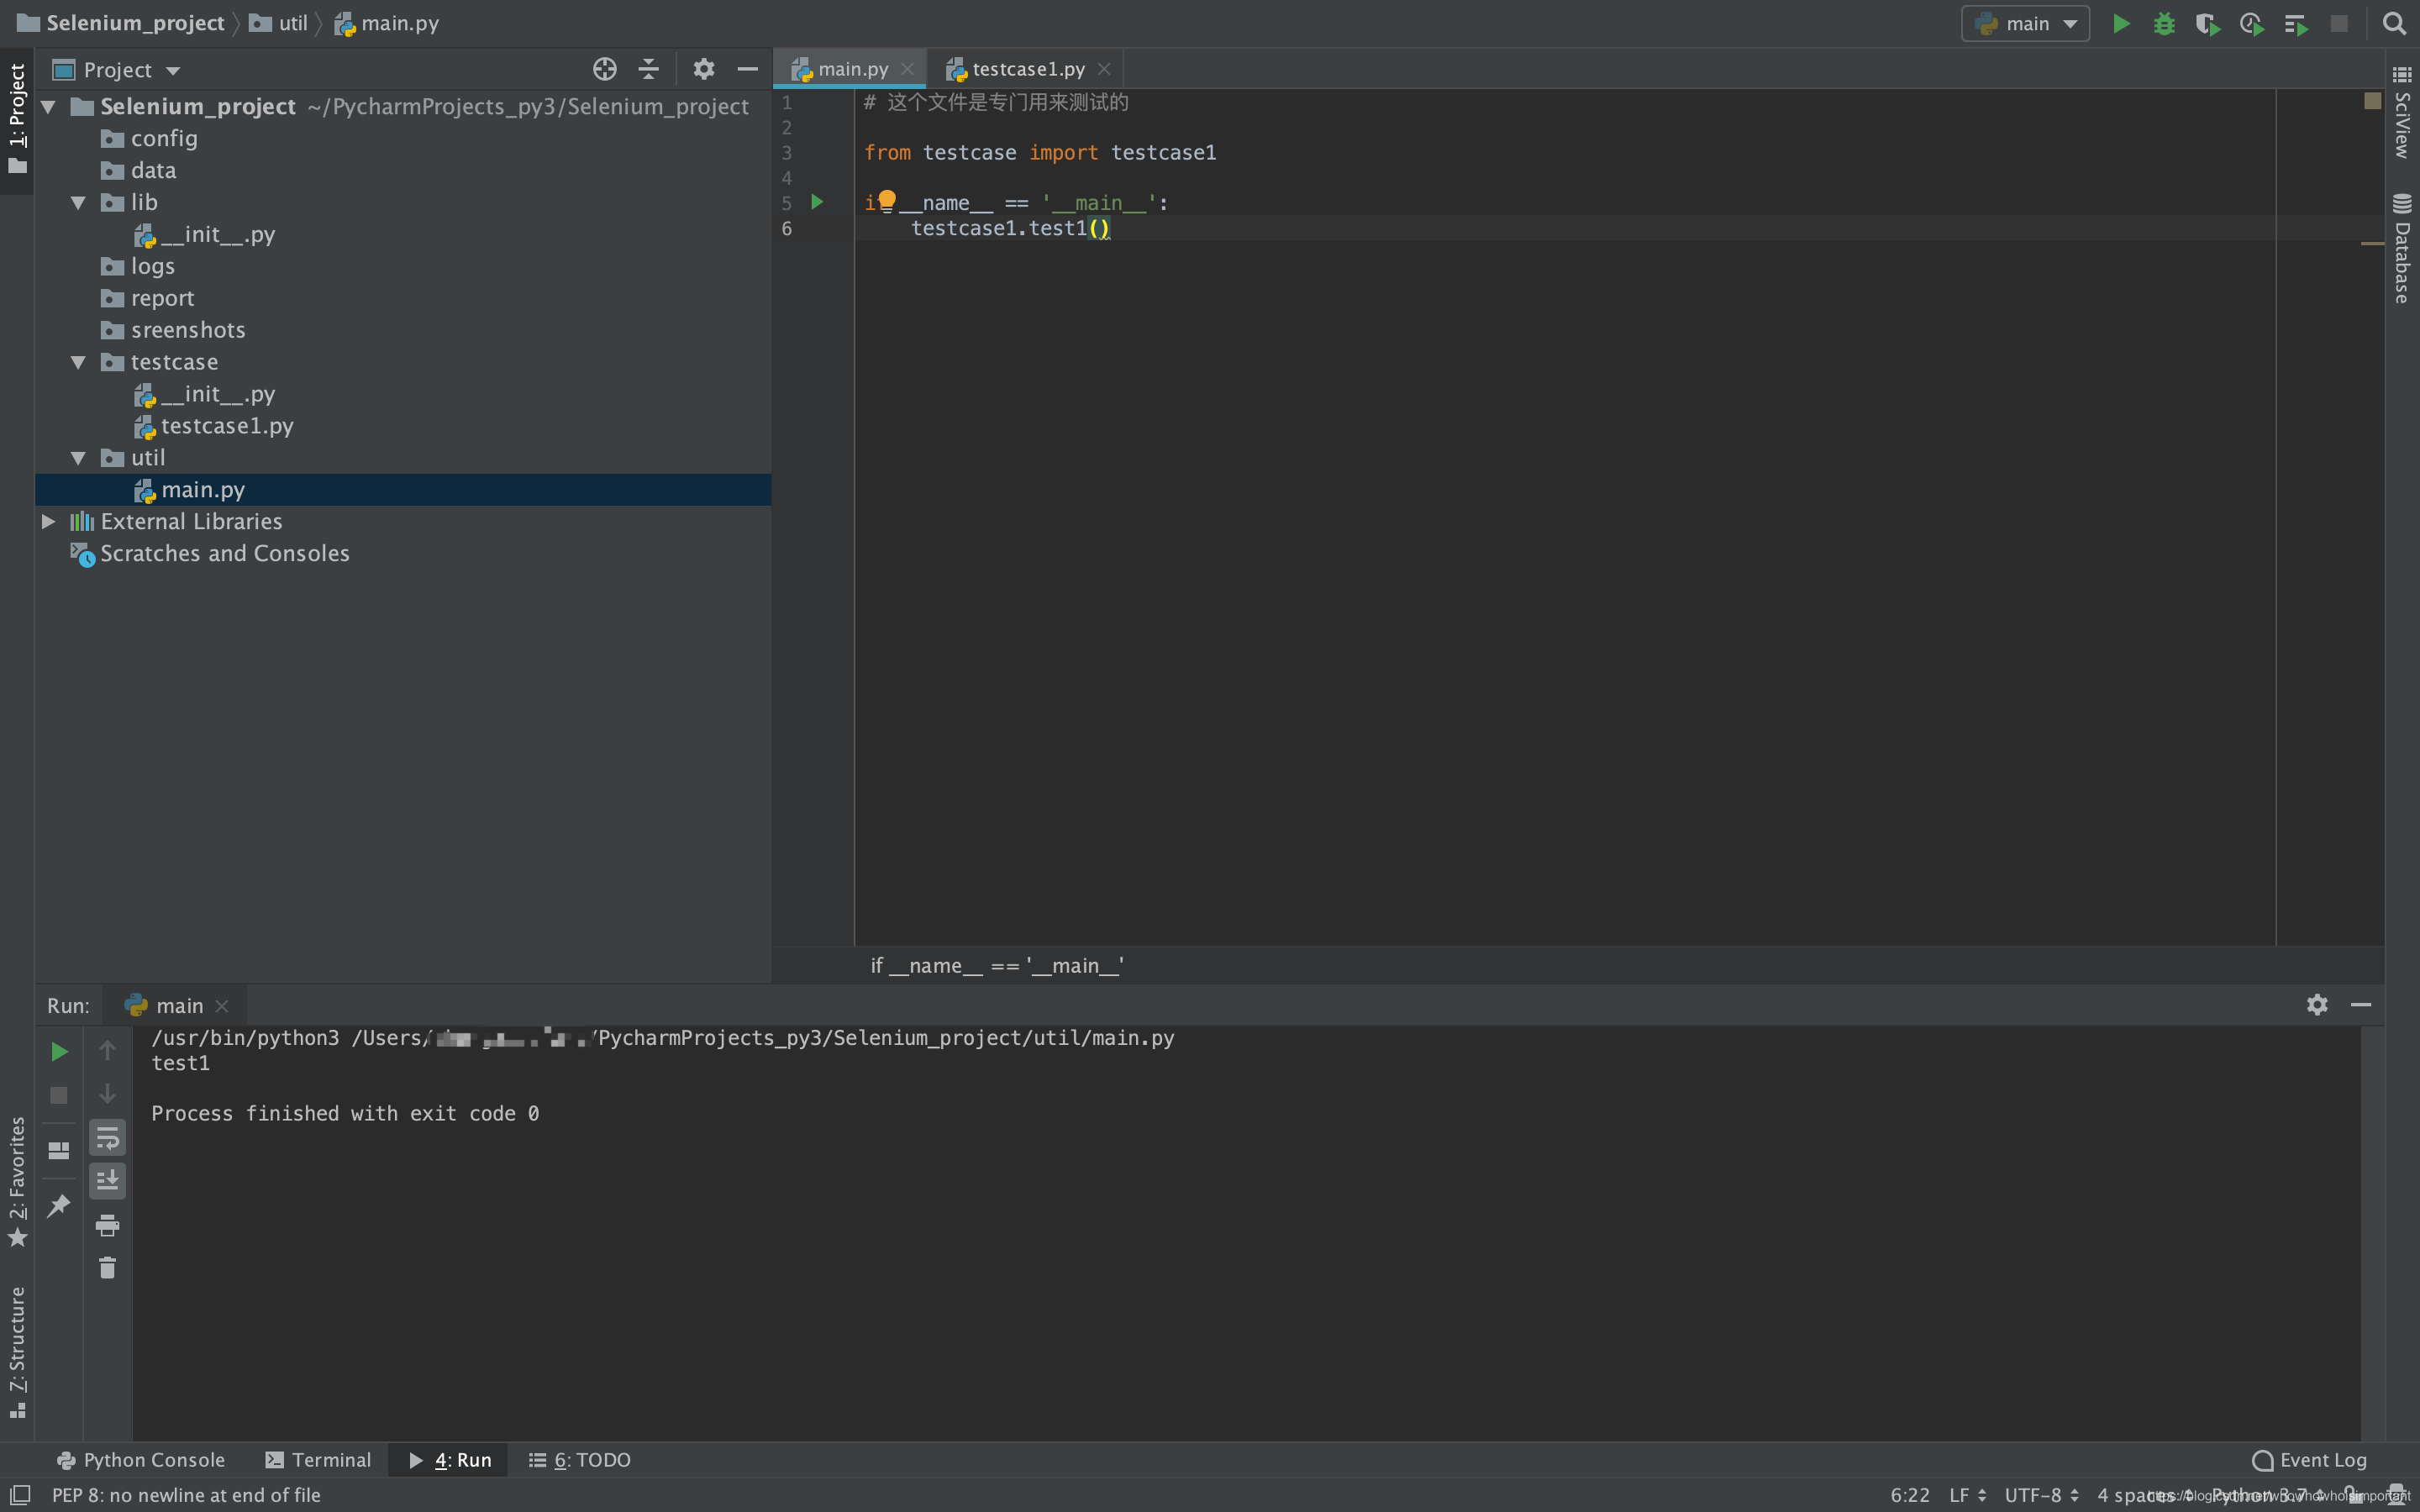Toggle pin tab in Run panel
Screen dimensions: 2420x1512
pos(59,1205)
